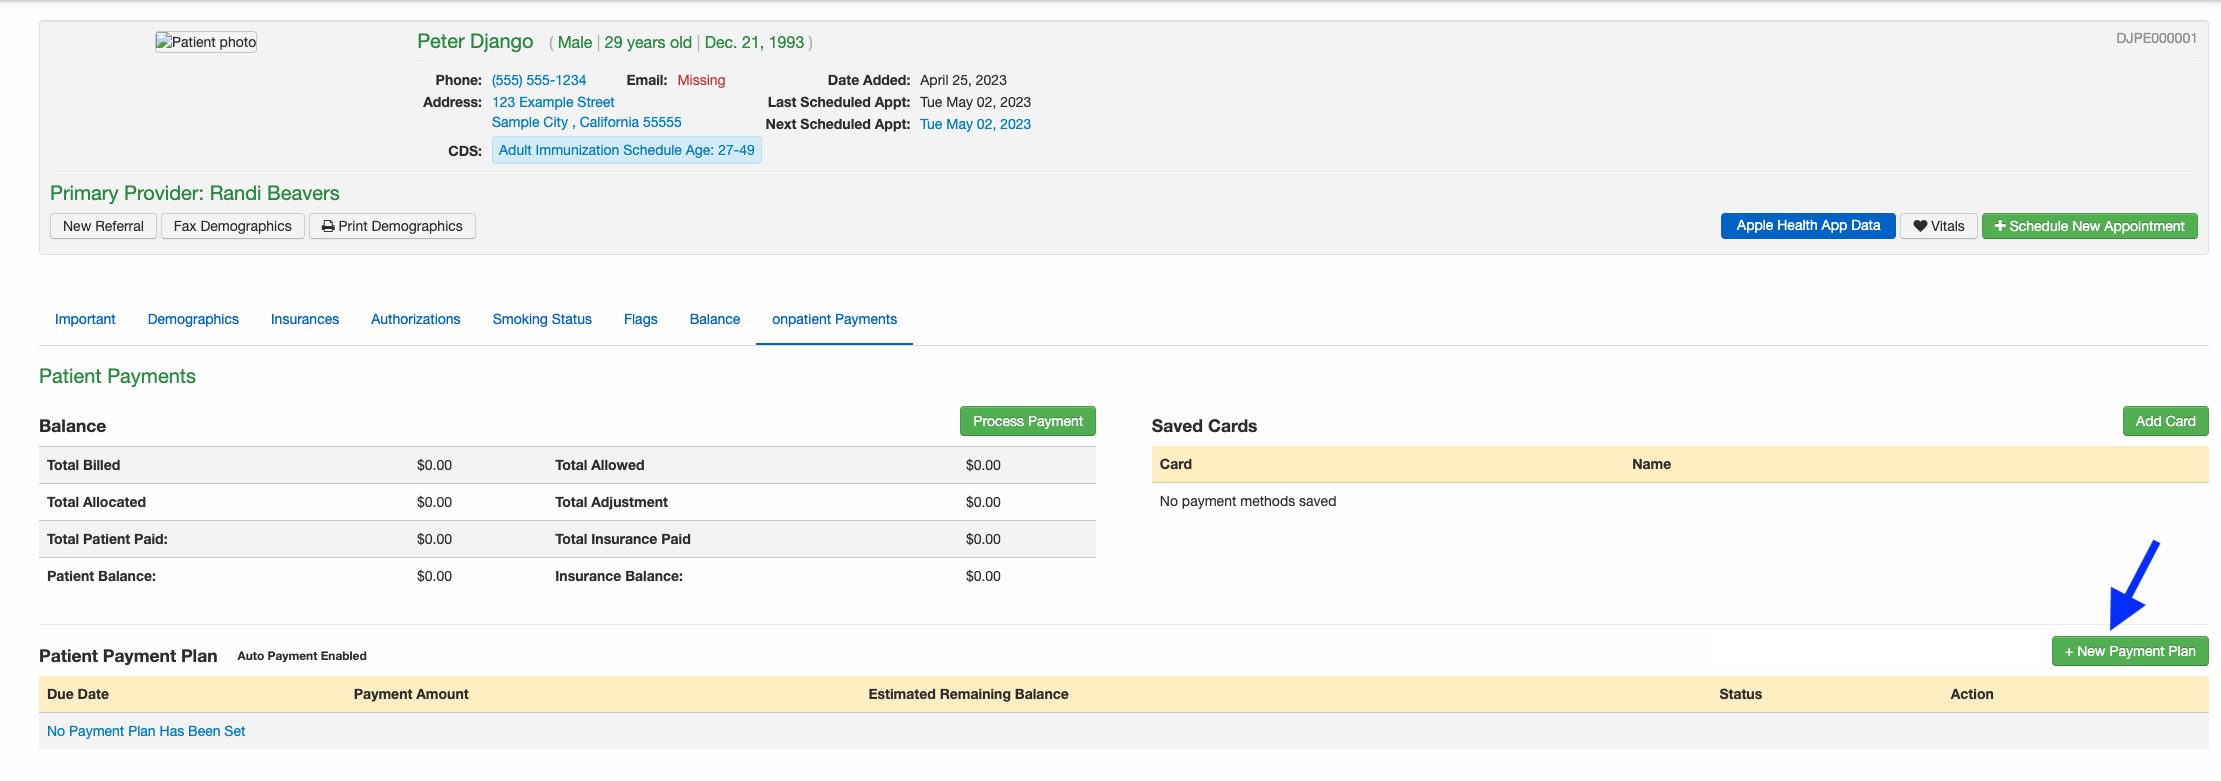Click the Date Added value April 25, 2023
The image size is (2221, 781).
(x=963, y=80)
